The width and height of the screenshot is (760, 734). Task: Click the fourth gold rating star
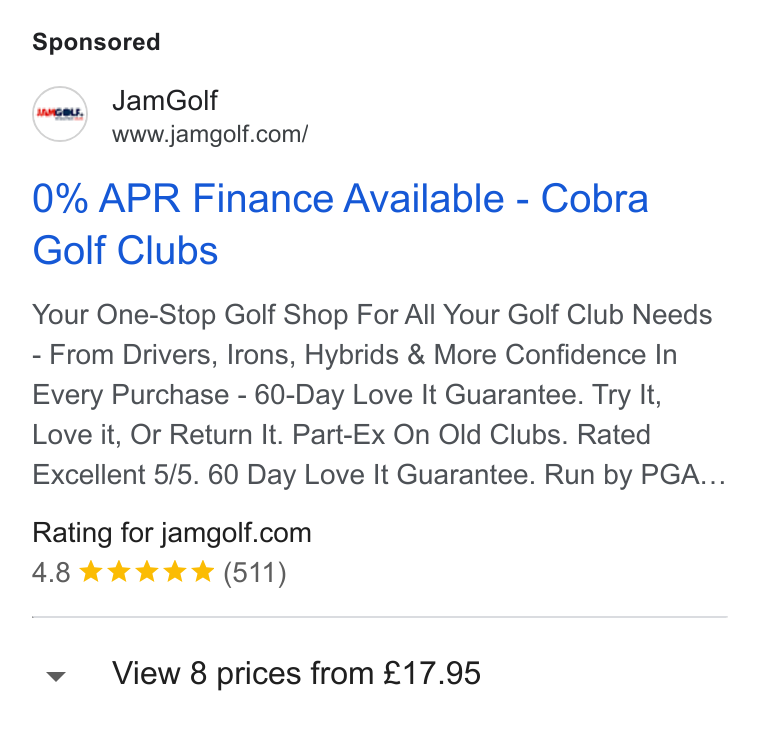pos(174,571)
